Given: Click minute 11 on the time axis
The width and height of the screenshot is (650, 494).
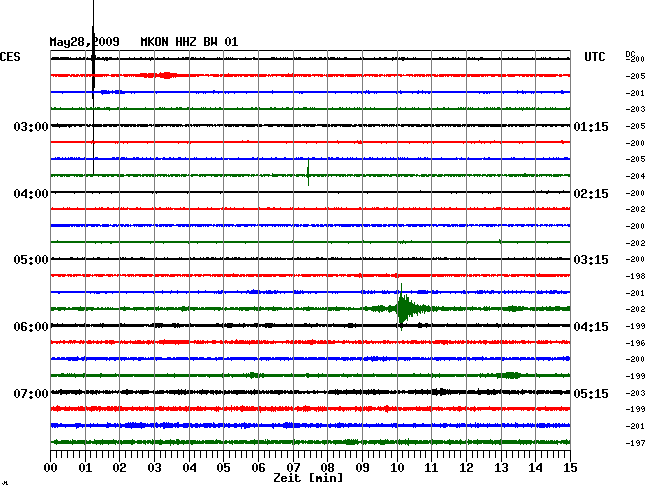Looking at the screenshot, I should tap(431, 468).
